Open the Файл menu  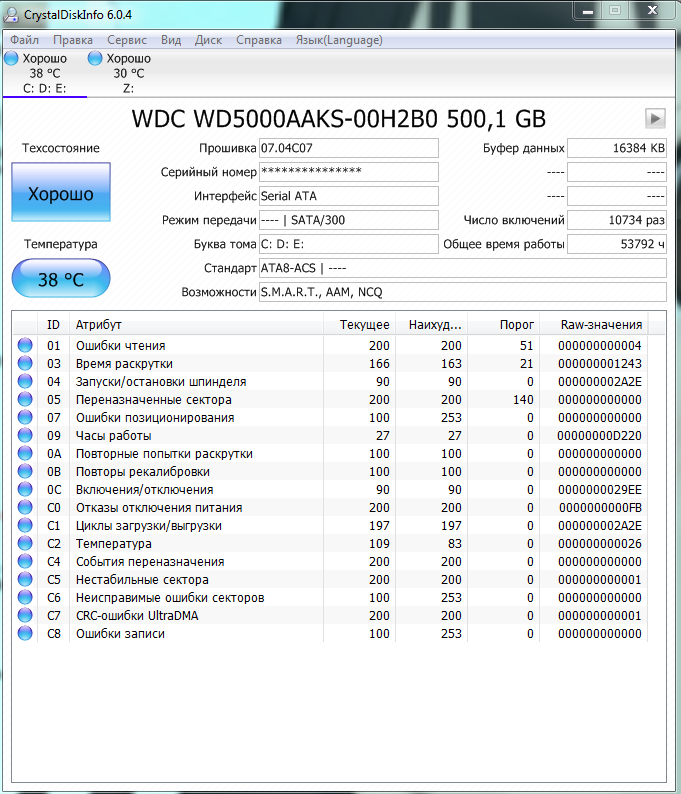click(24, 40)
